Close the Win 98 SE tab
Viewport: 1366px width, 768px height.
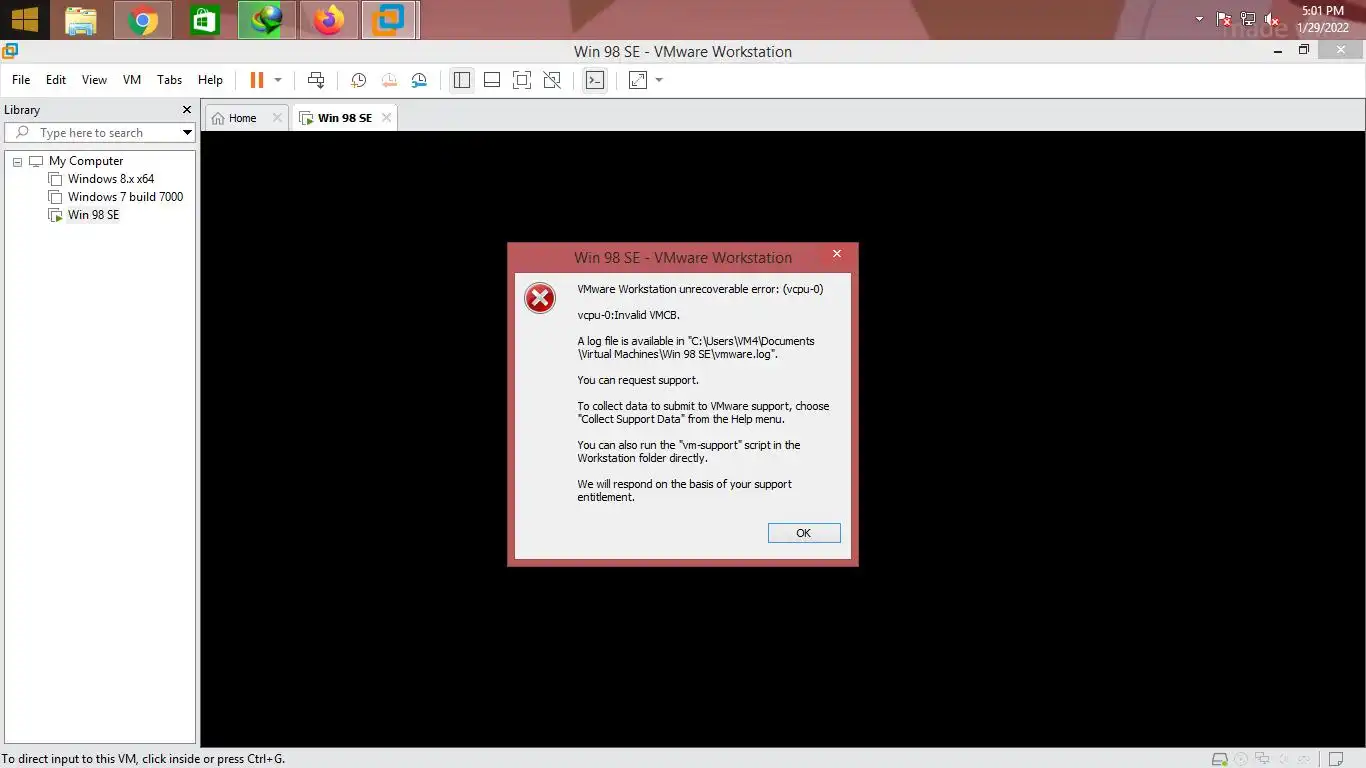[387, 118]
